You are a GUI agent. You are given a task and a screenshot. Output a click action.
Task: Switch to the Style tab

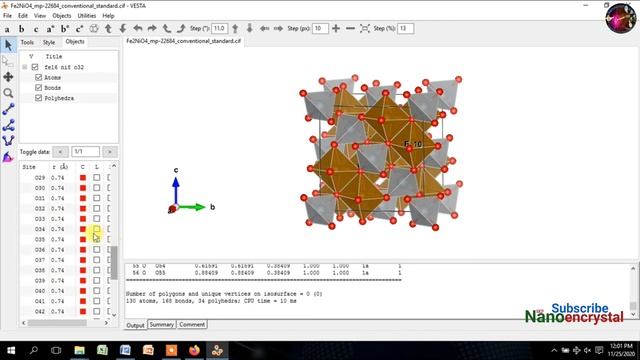[49, 42]
